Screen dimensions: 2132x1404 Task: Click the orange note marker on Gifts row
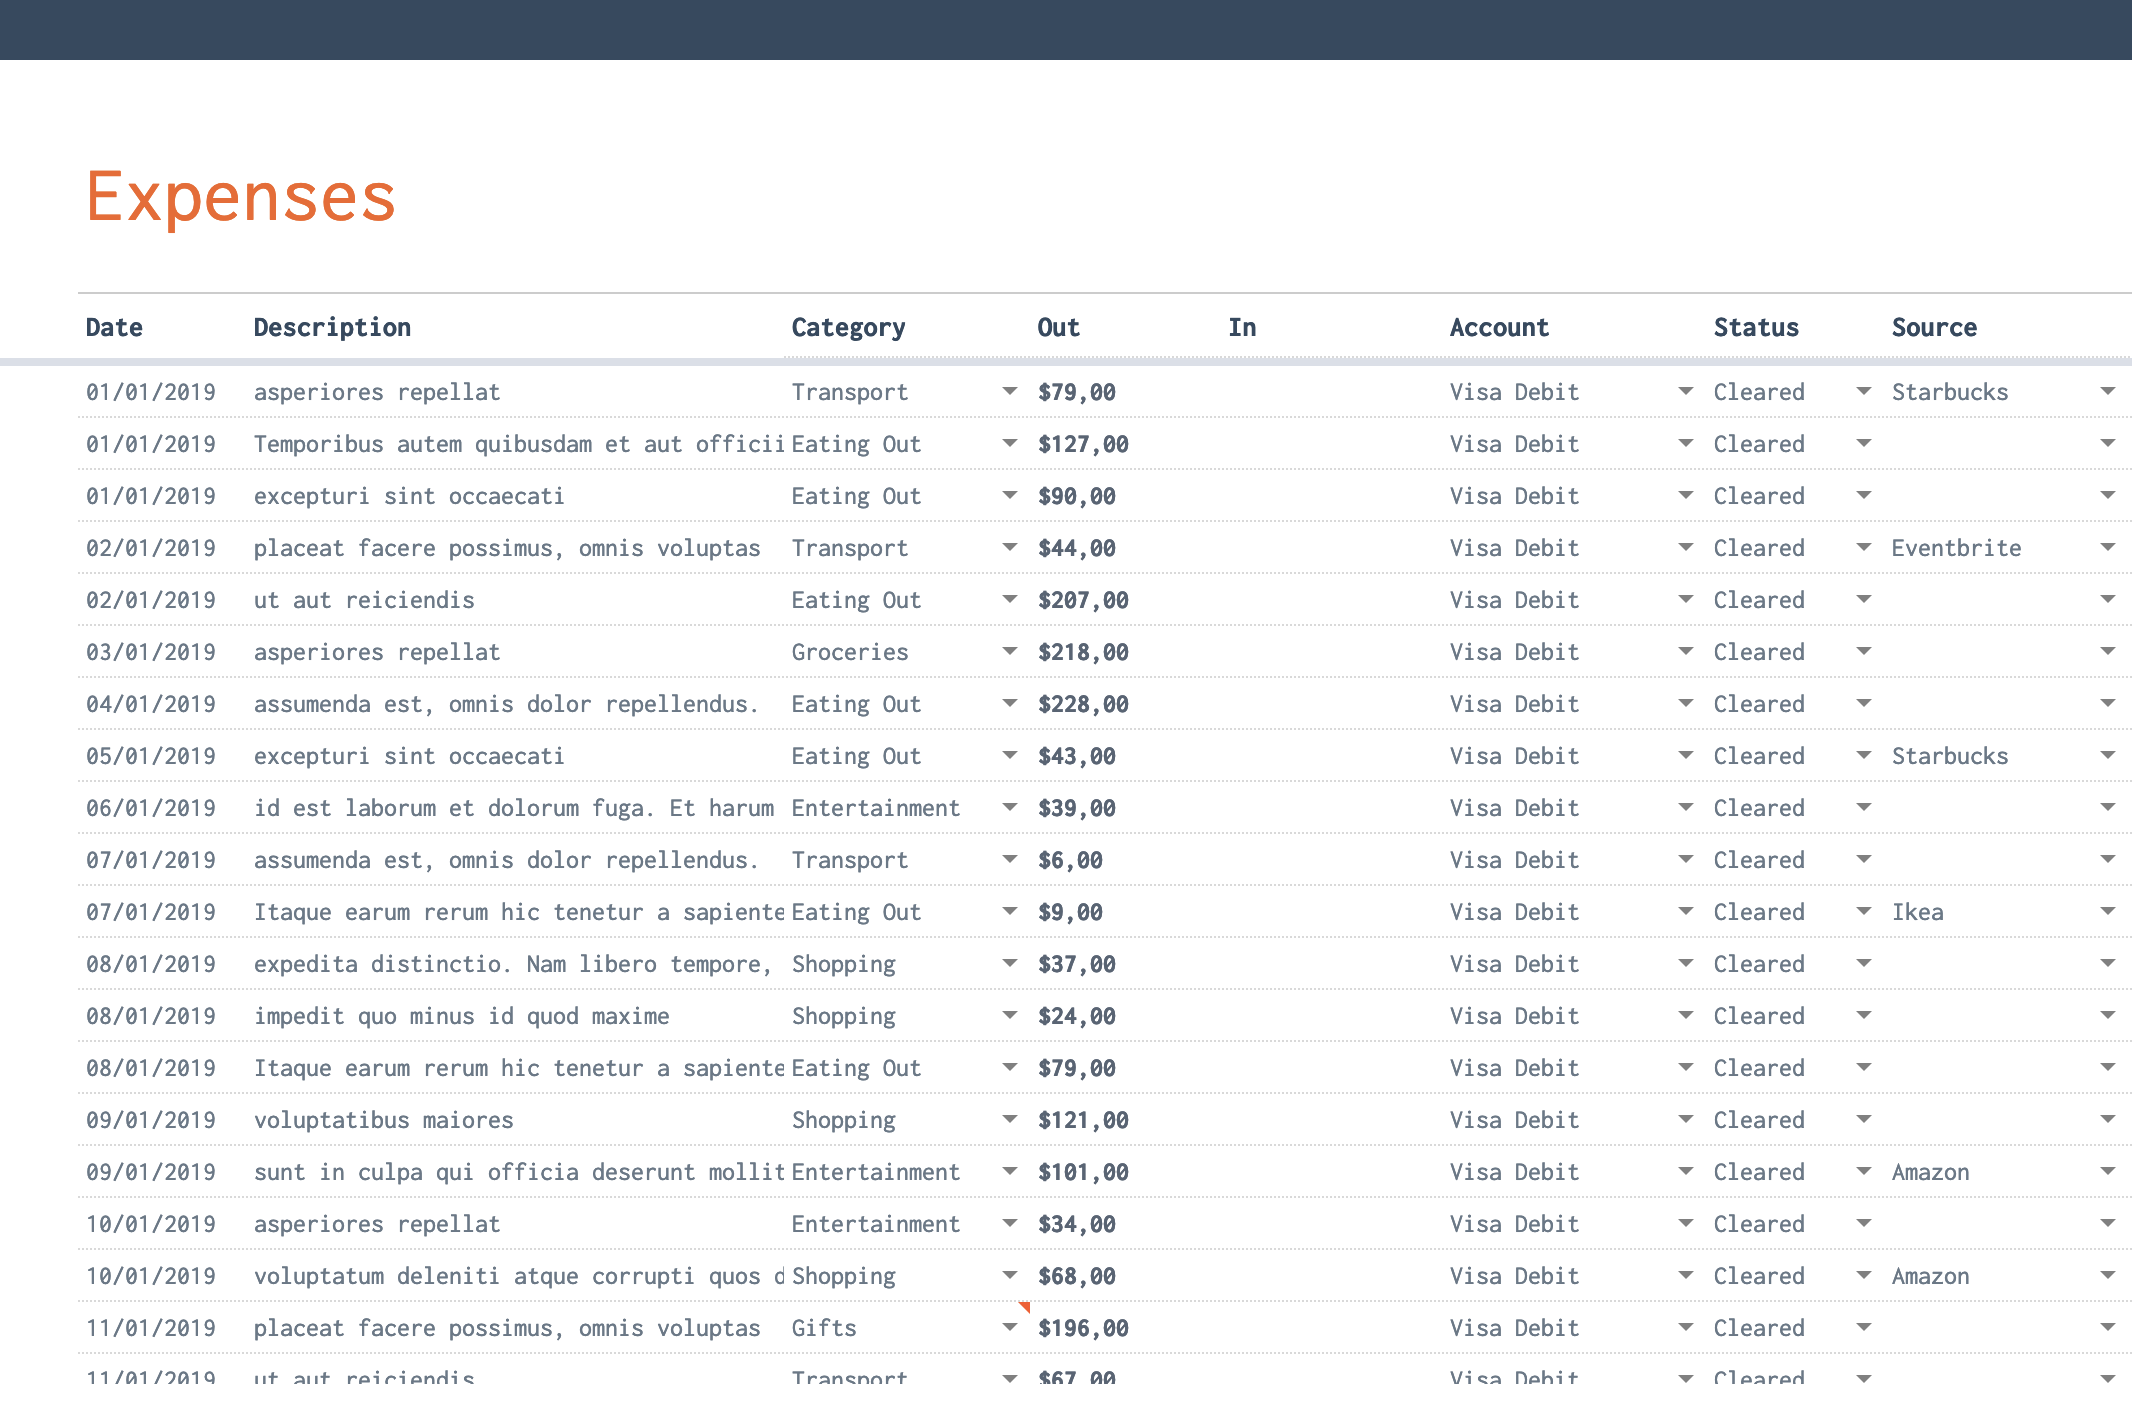tap(1024, 1307)
